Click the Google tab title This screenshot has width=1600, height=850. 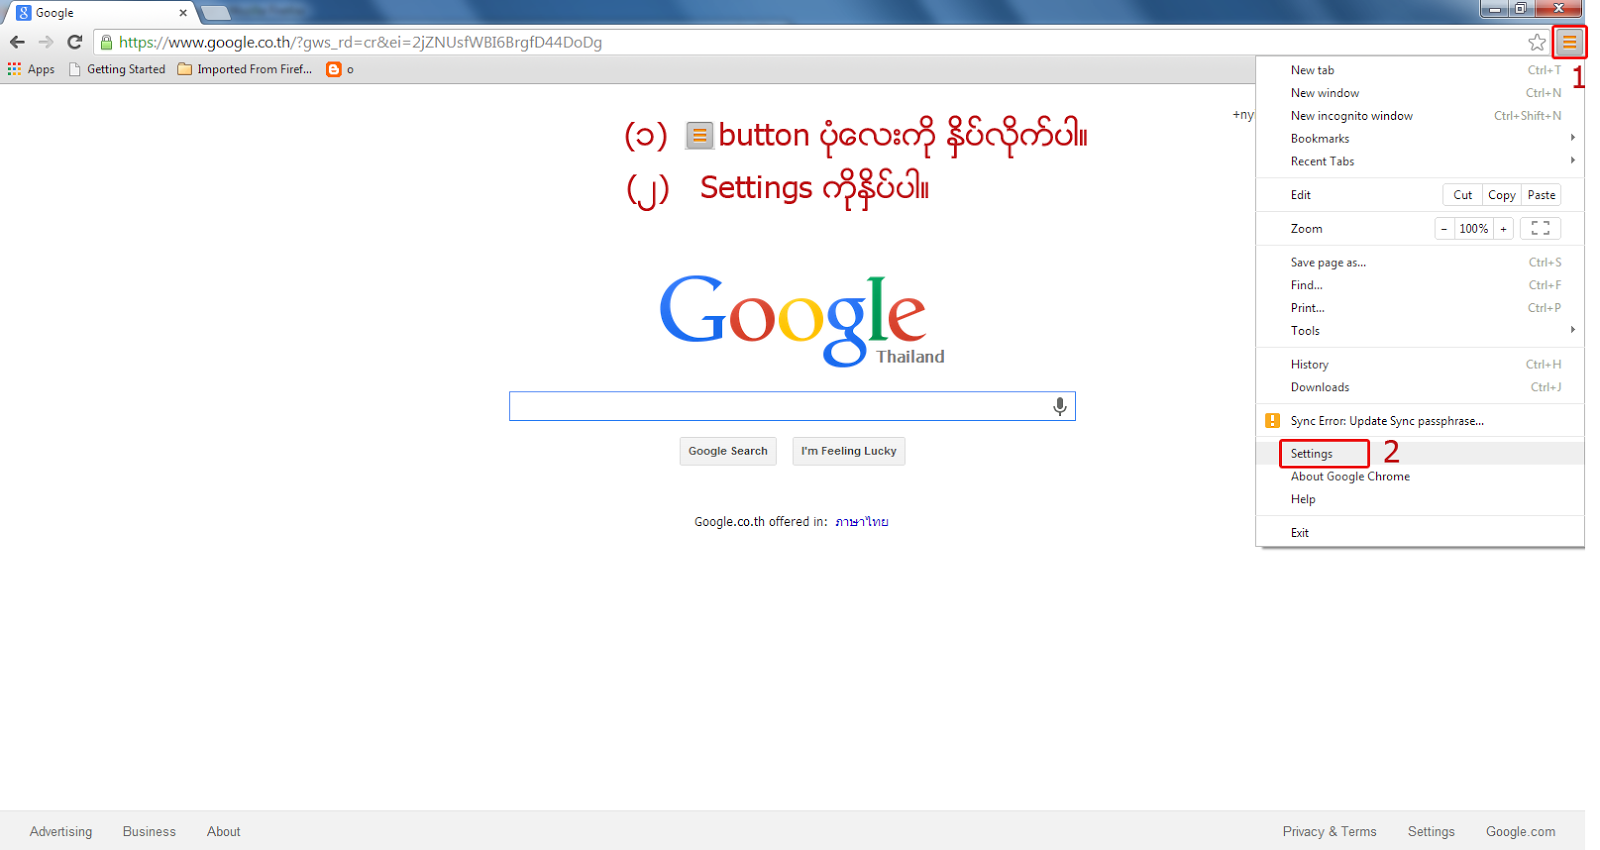click(55, 13)
